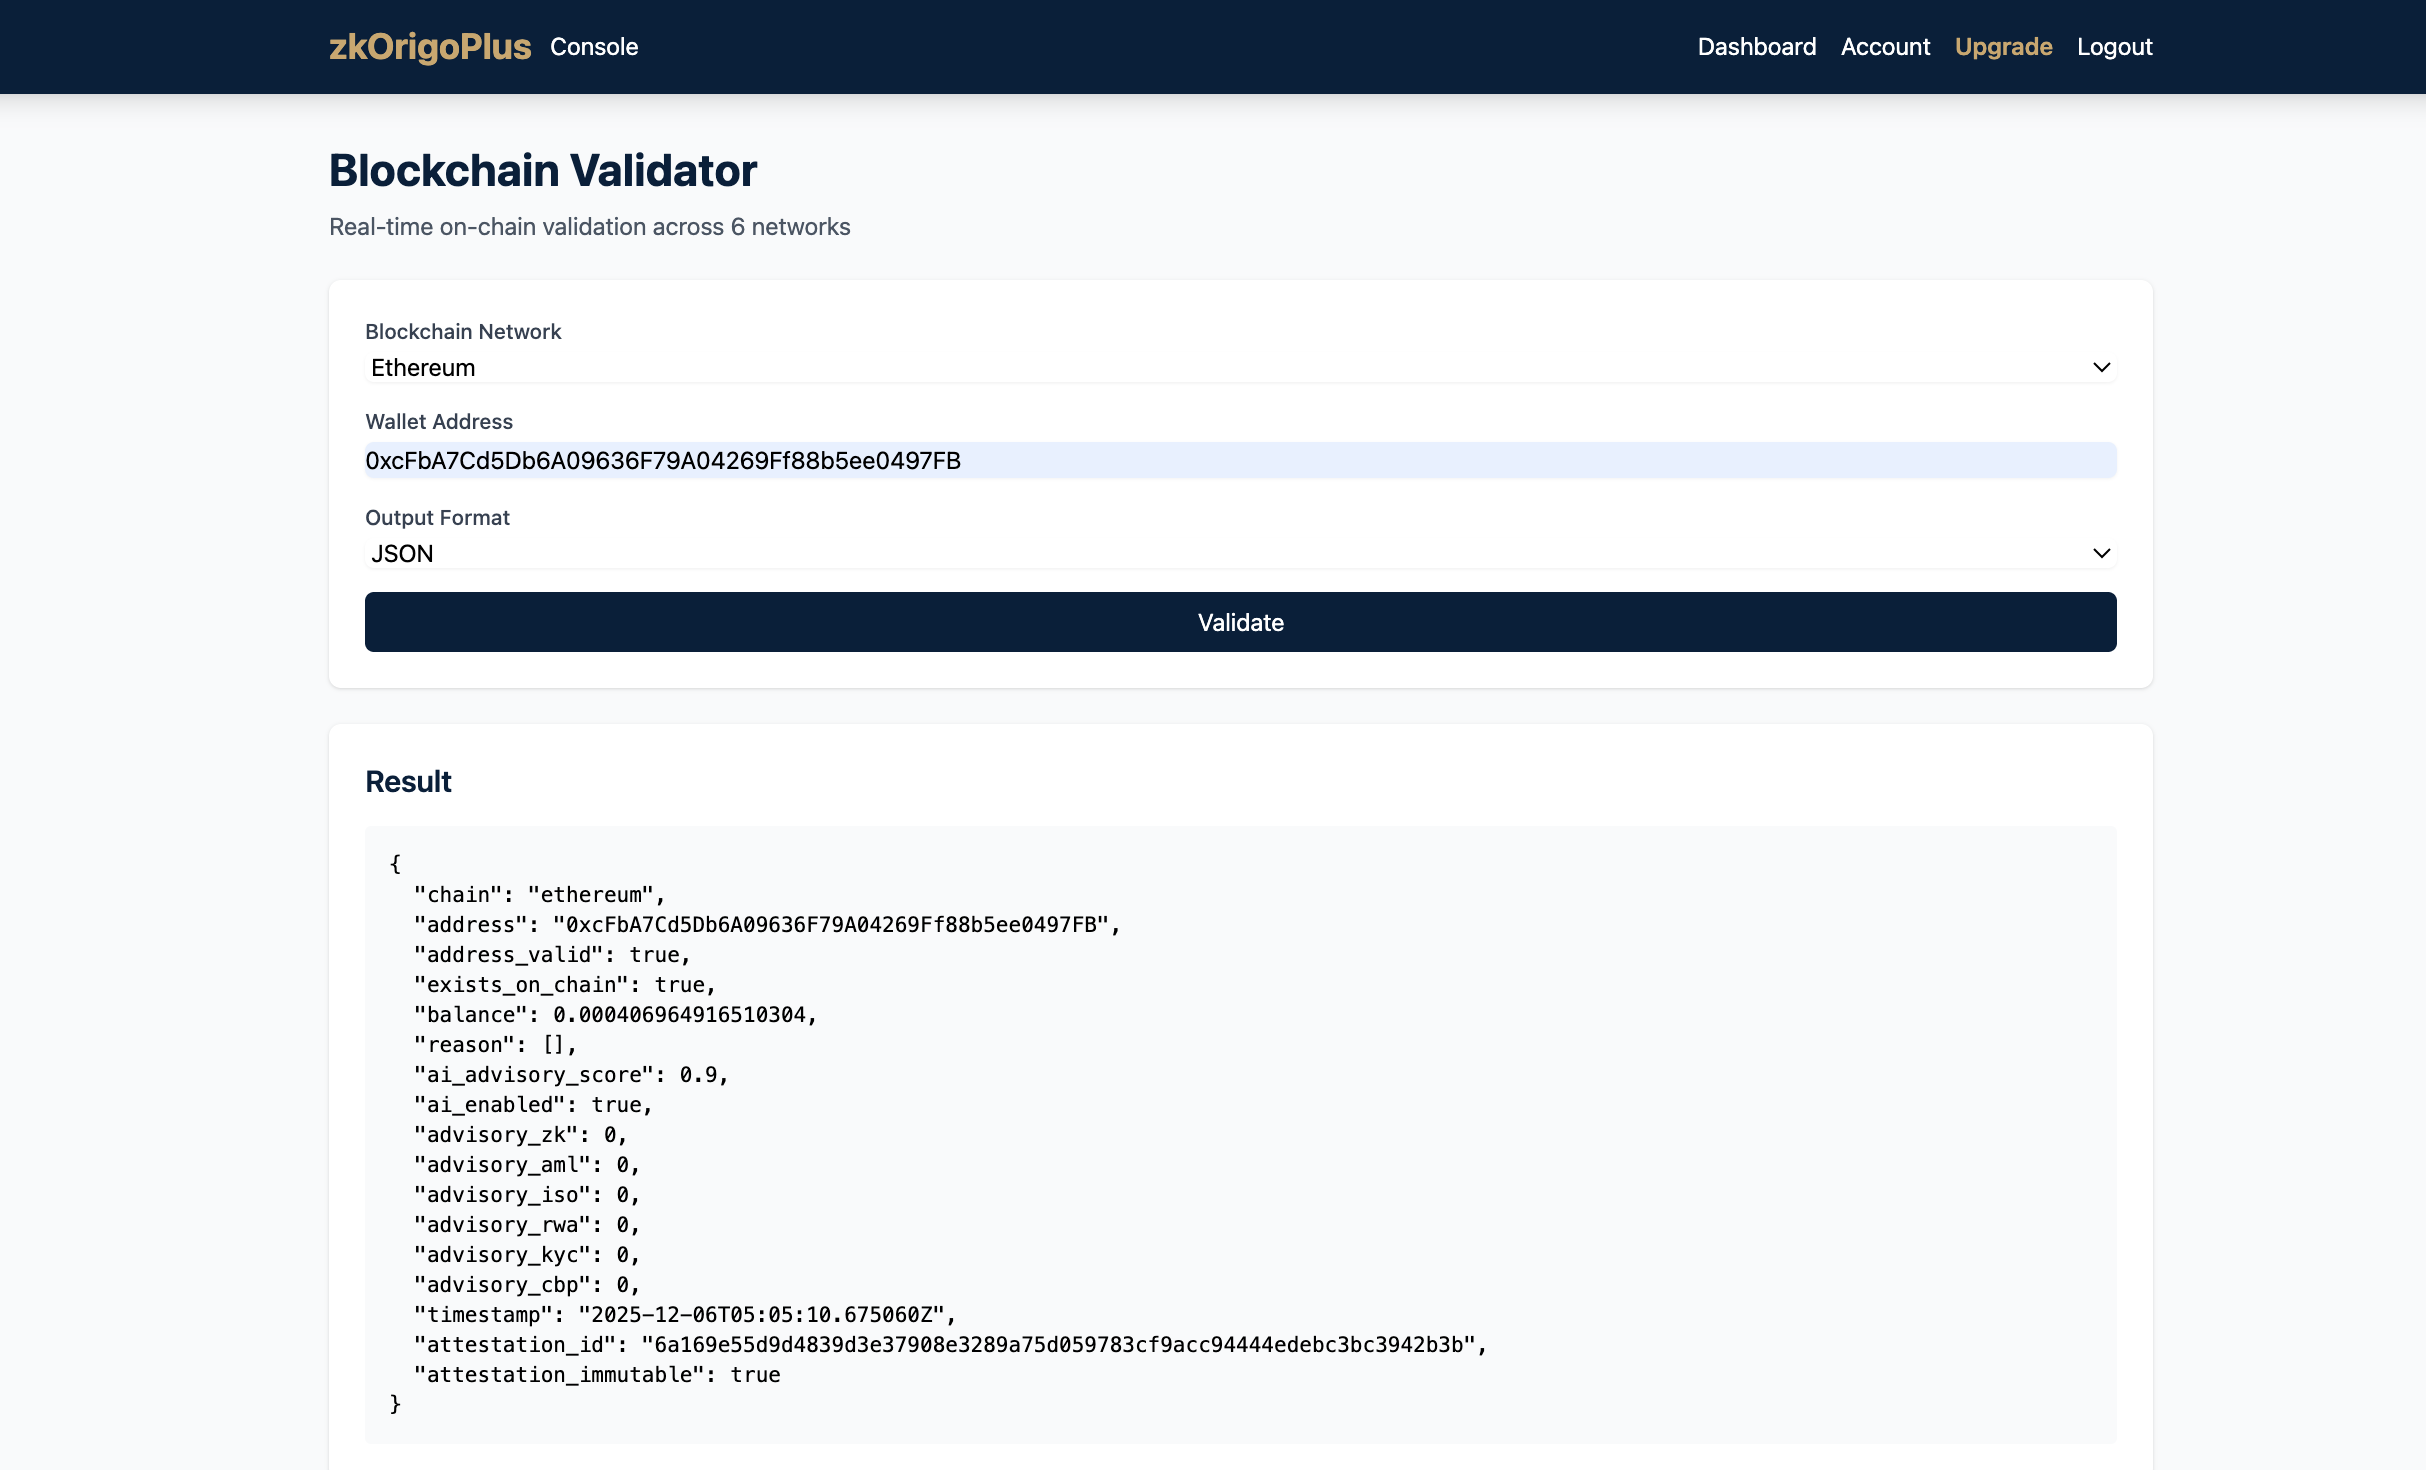Click the Console label beside the logo
Screen dimensions: 2426x1470
[594, 46]
